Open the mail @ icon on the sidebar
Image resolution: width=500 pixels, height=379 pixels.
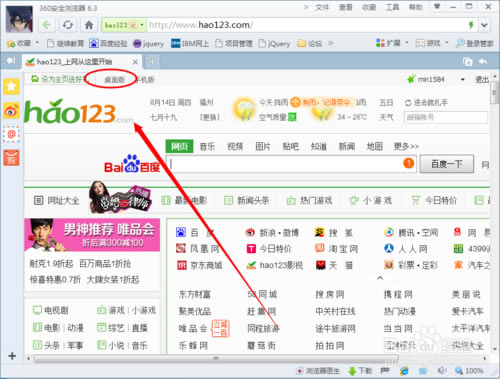point(11,134)
